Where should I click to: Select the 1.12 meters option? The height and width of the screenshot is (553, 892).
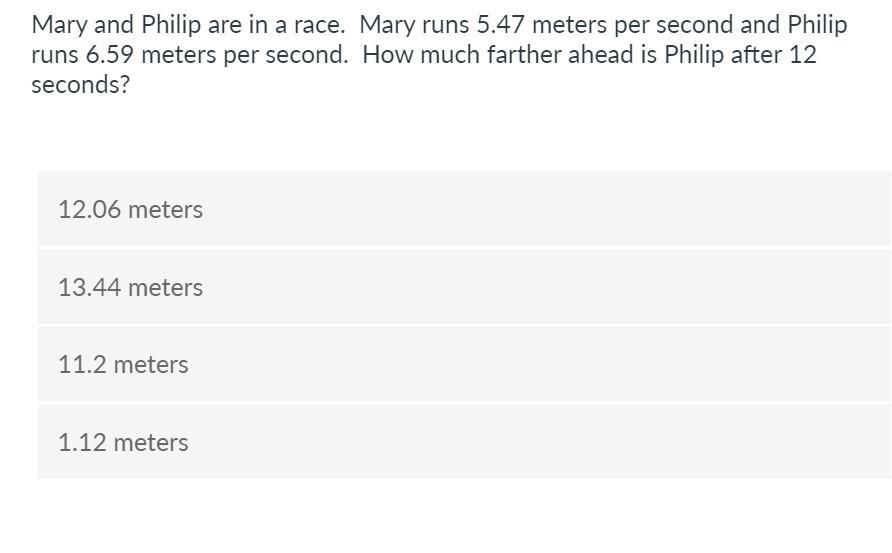pos(464,442)
